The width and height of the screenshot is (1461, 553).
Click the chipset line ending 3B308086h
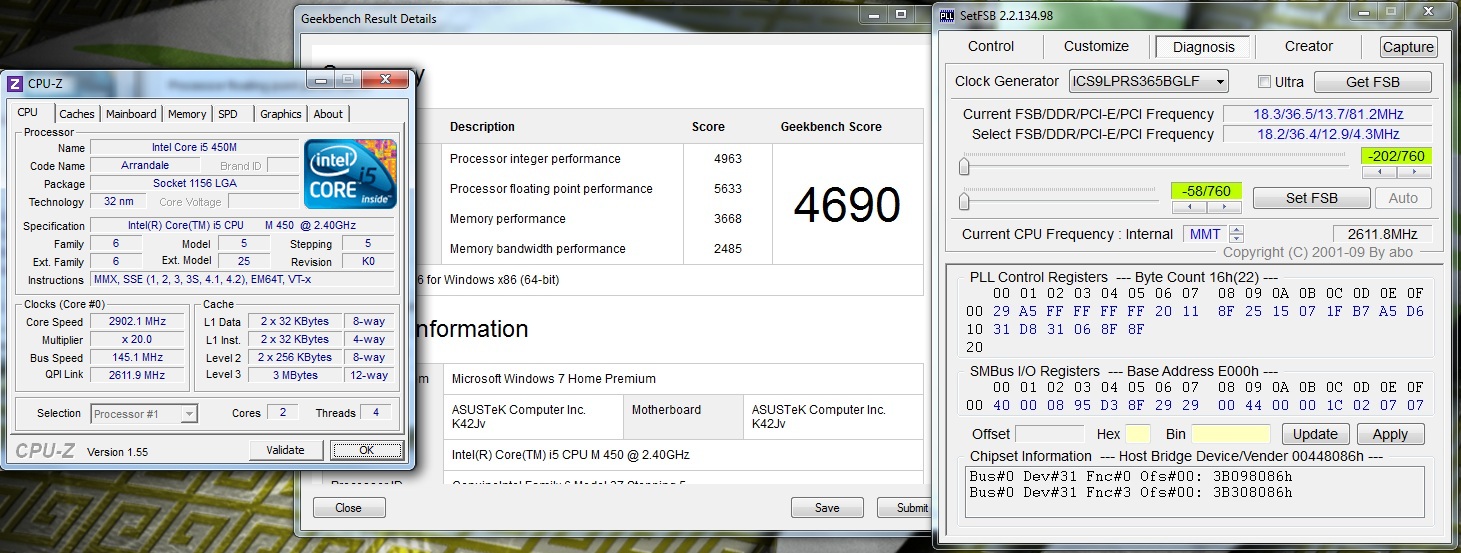(1131, 491)
